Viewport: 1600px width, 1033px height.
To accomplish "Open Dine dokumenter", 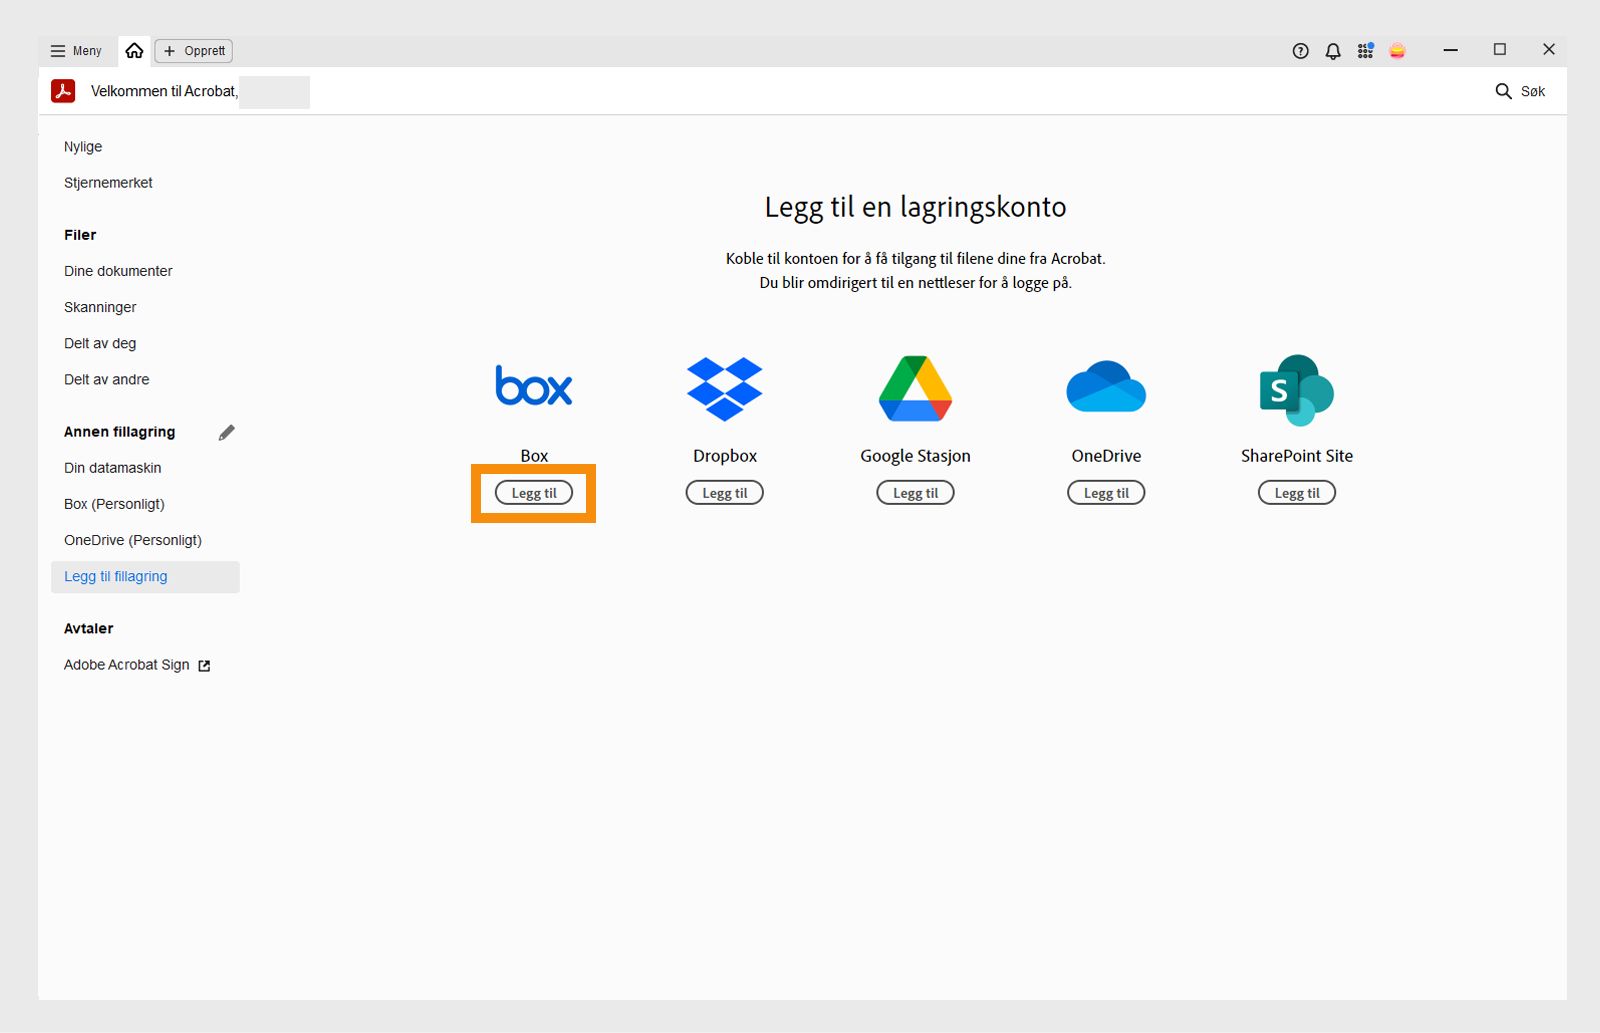I will [118, 271].
